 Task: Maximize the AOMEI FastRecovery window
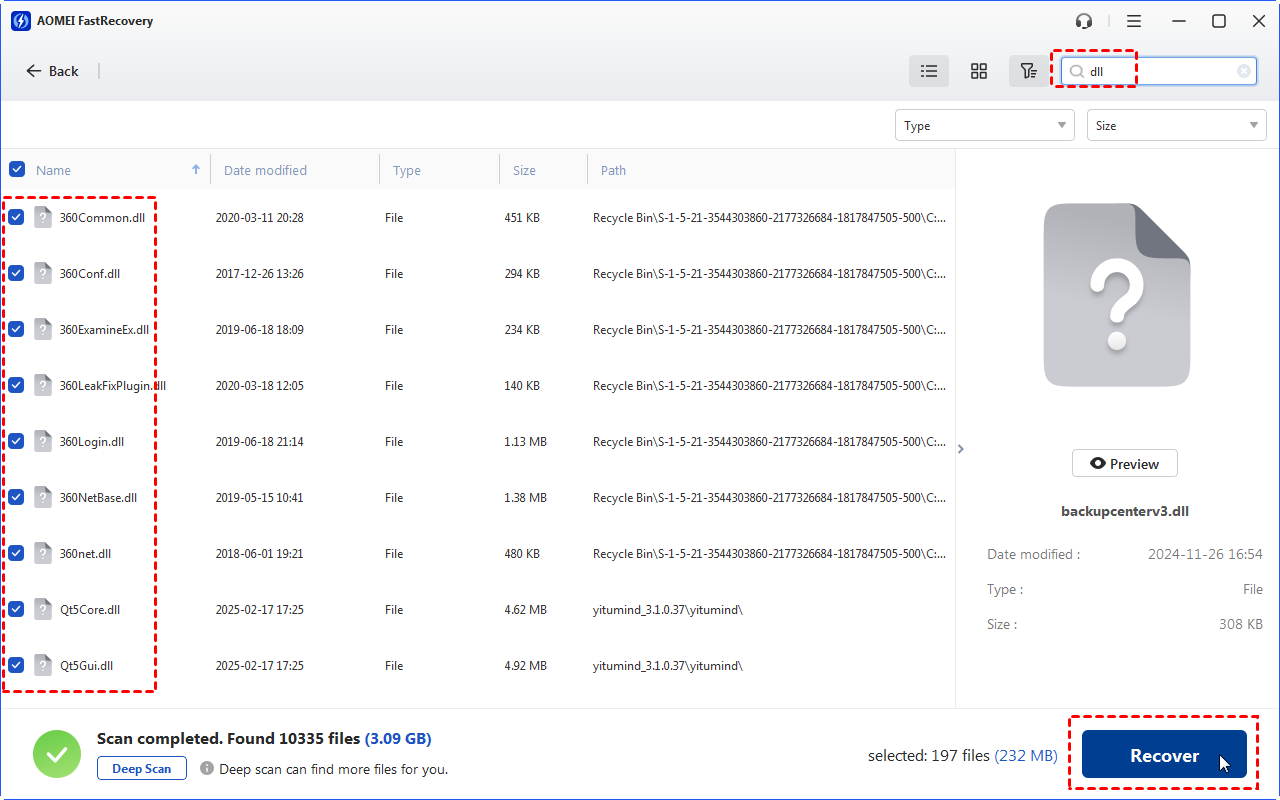(x=1219, y=21)
